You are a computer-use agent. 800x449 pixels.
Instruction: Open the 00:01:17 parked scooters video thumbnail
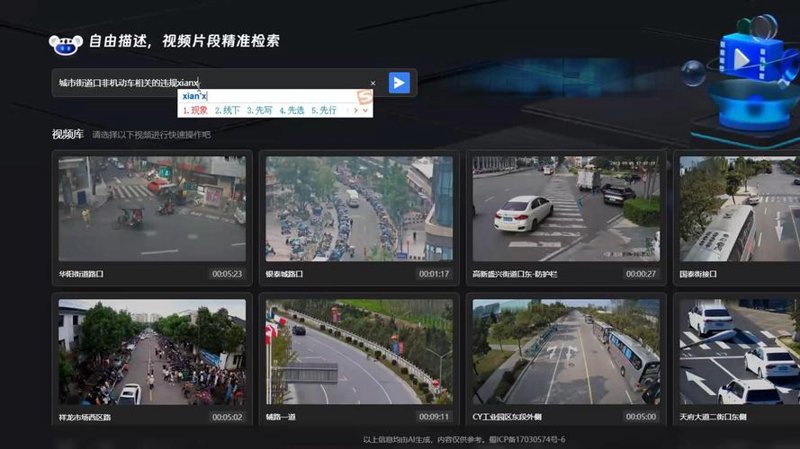[x=359, y=209]
